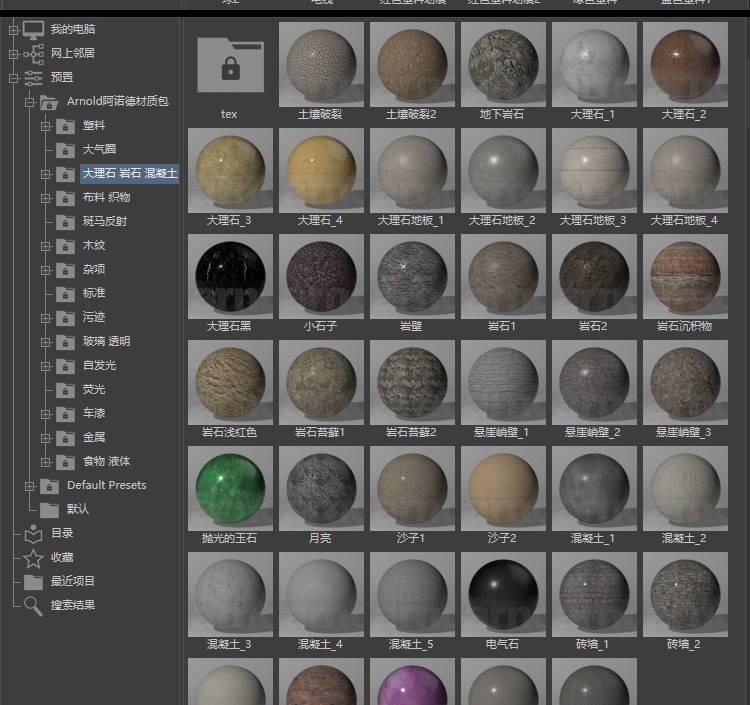Select the 砖墙_2 material thumbnail
750x705 pixels.
pos(685,595)
